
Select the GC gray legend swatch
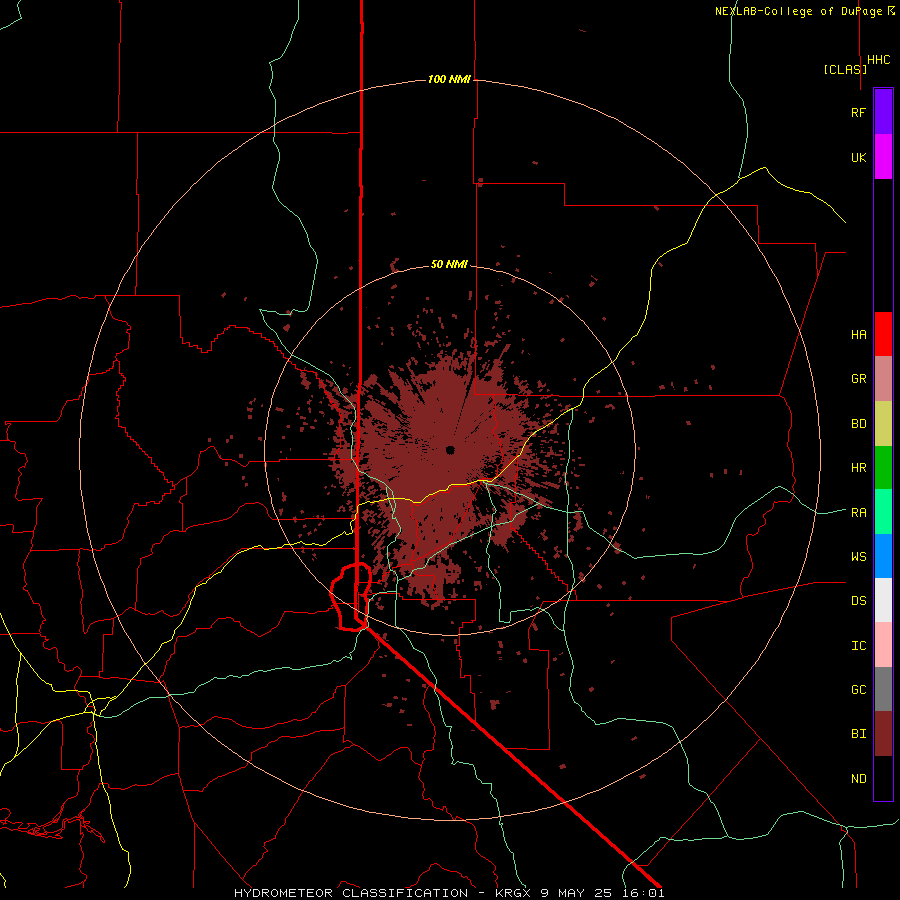(883, 689)
